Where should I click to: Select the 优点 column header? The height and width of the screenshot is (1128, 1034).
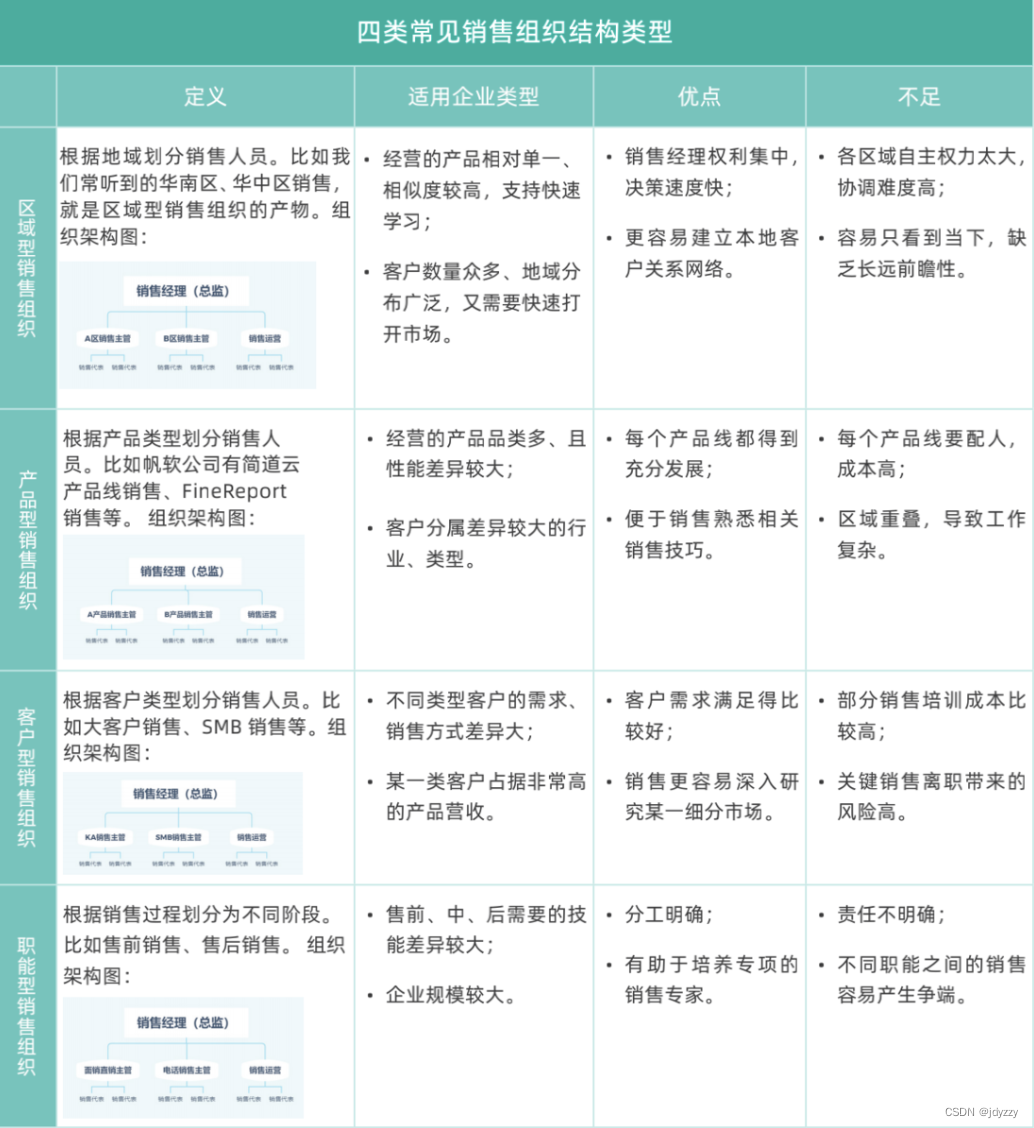(x=699, y=96)
